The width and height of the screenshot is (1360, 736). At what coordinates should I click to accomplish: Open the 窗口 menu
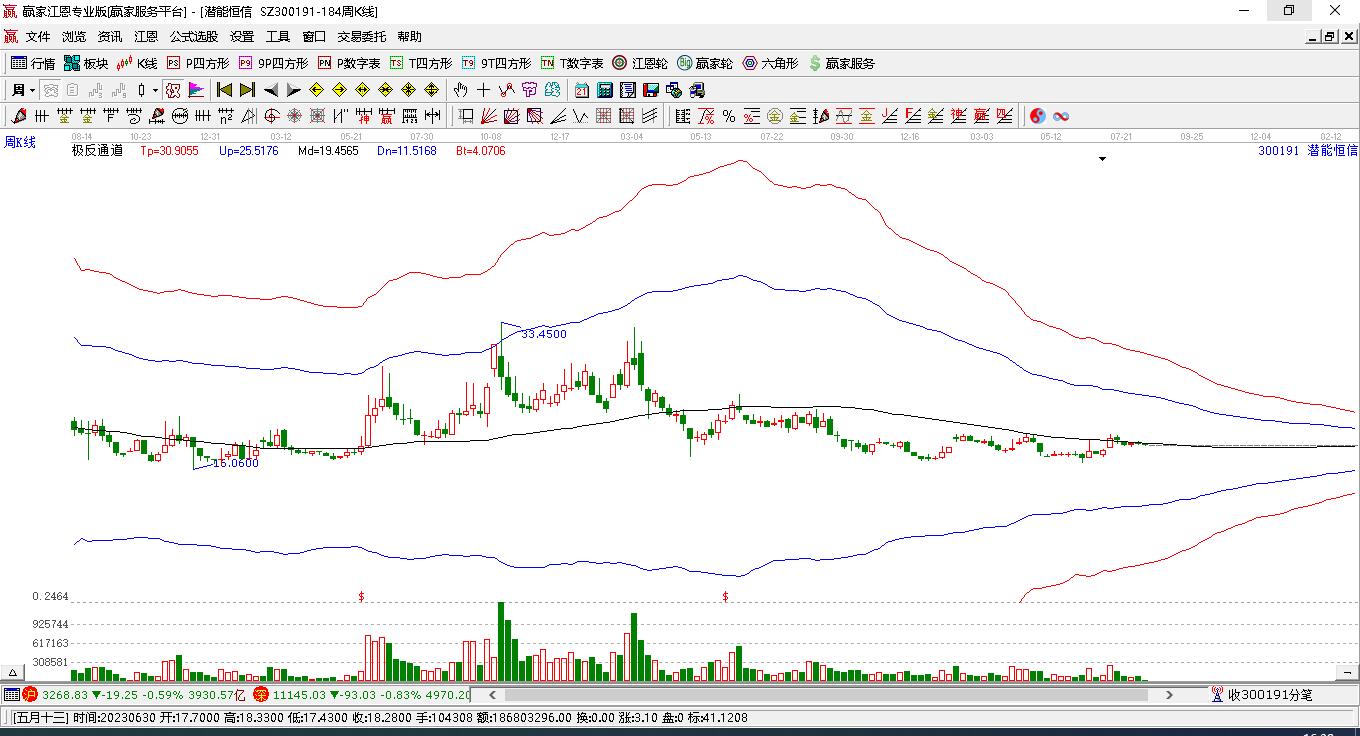tap(314, 37)
